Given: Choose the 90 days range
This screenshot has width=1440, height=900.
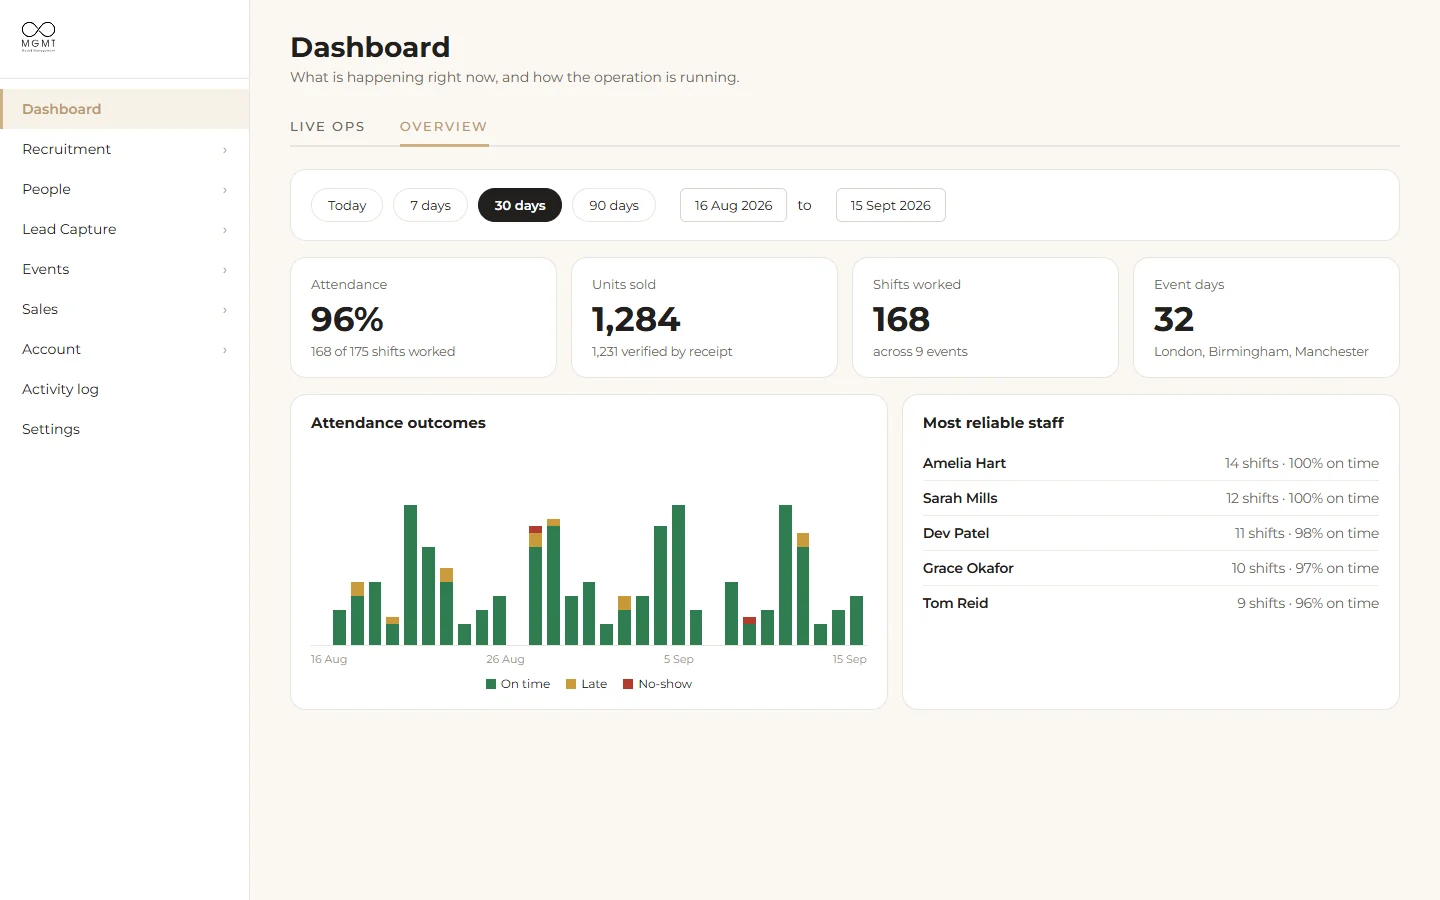Looking at the screenshot, I should point(614,205).
